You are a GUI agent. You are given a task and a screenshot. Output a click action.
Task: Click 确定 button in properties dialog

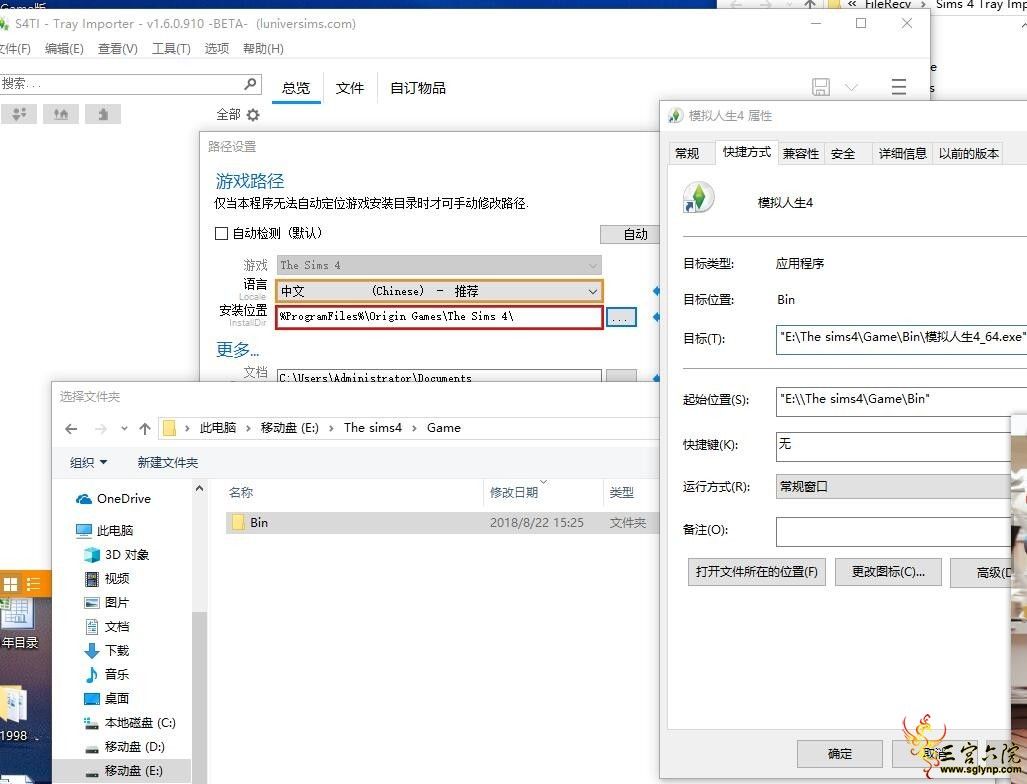click(x=840, y=754)
